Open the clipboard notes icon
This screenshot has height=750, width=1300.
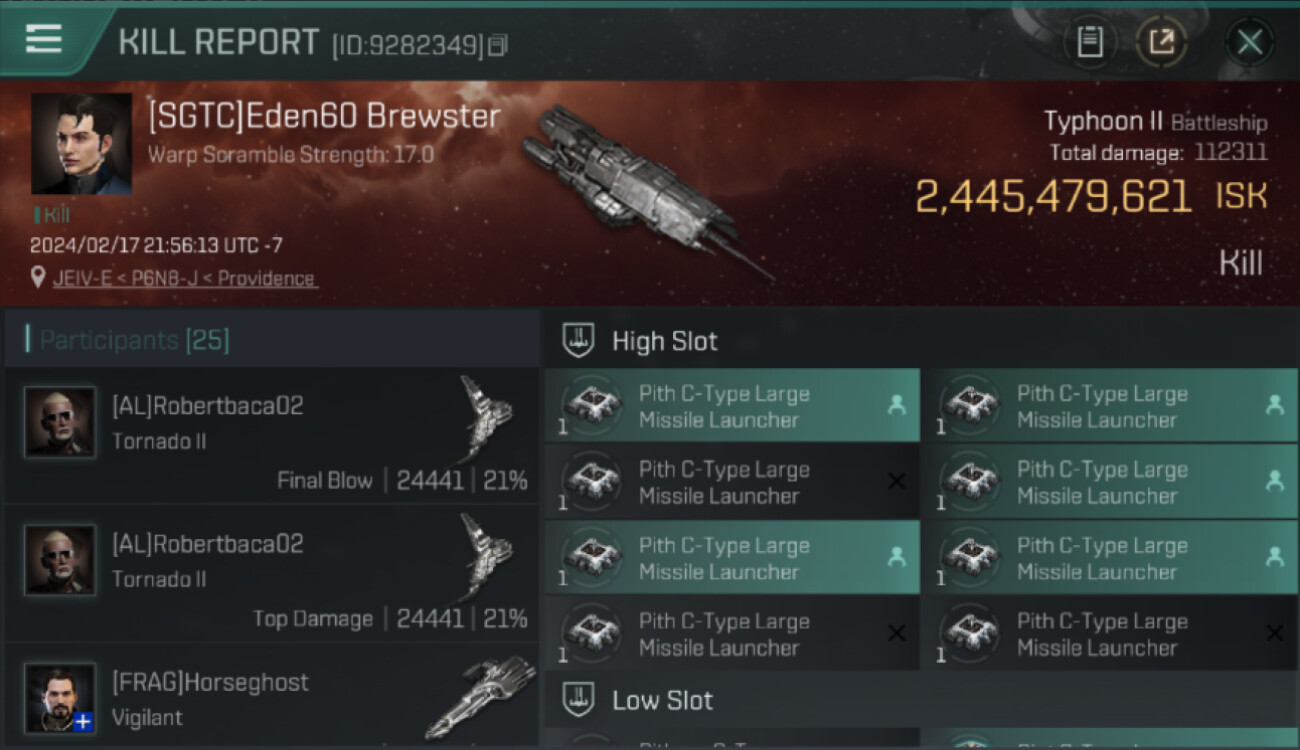point(1090,42)
